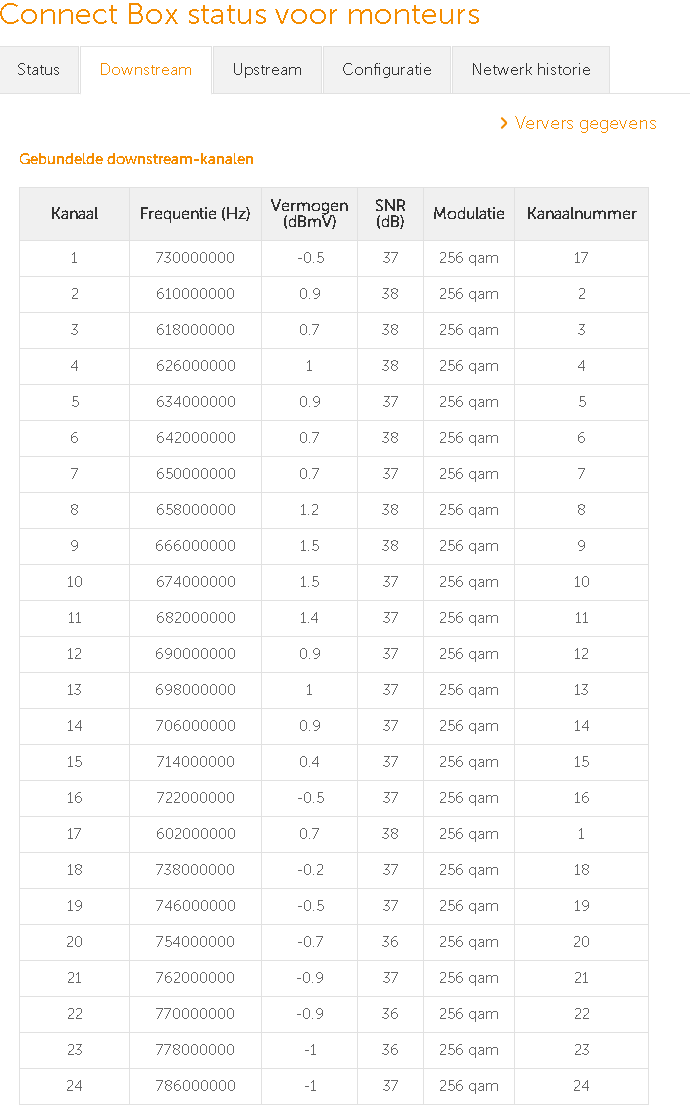
Task: Switch to the Upstream tab
Action: 267,70
